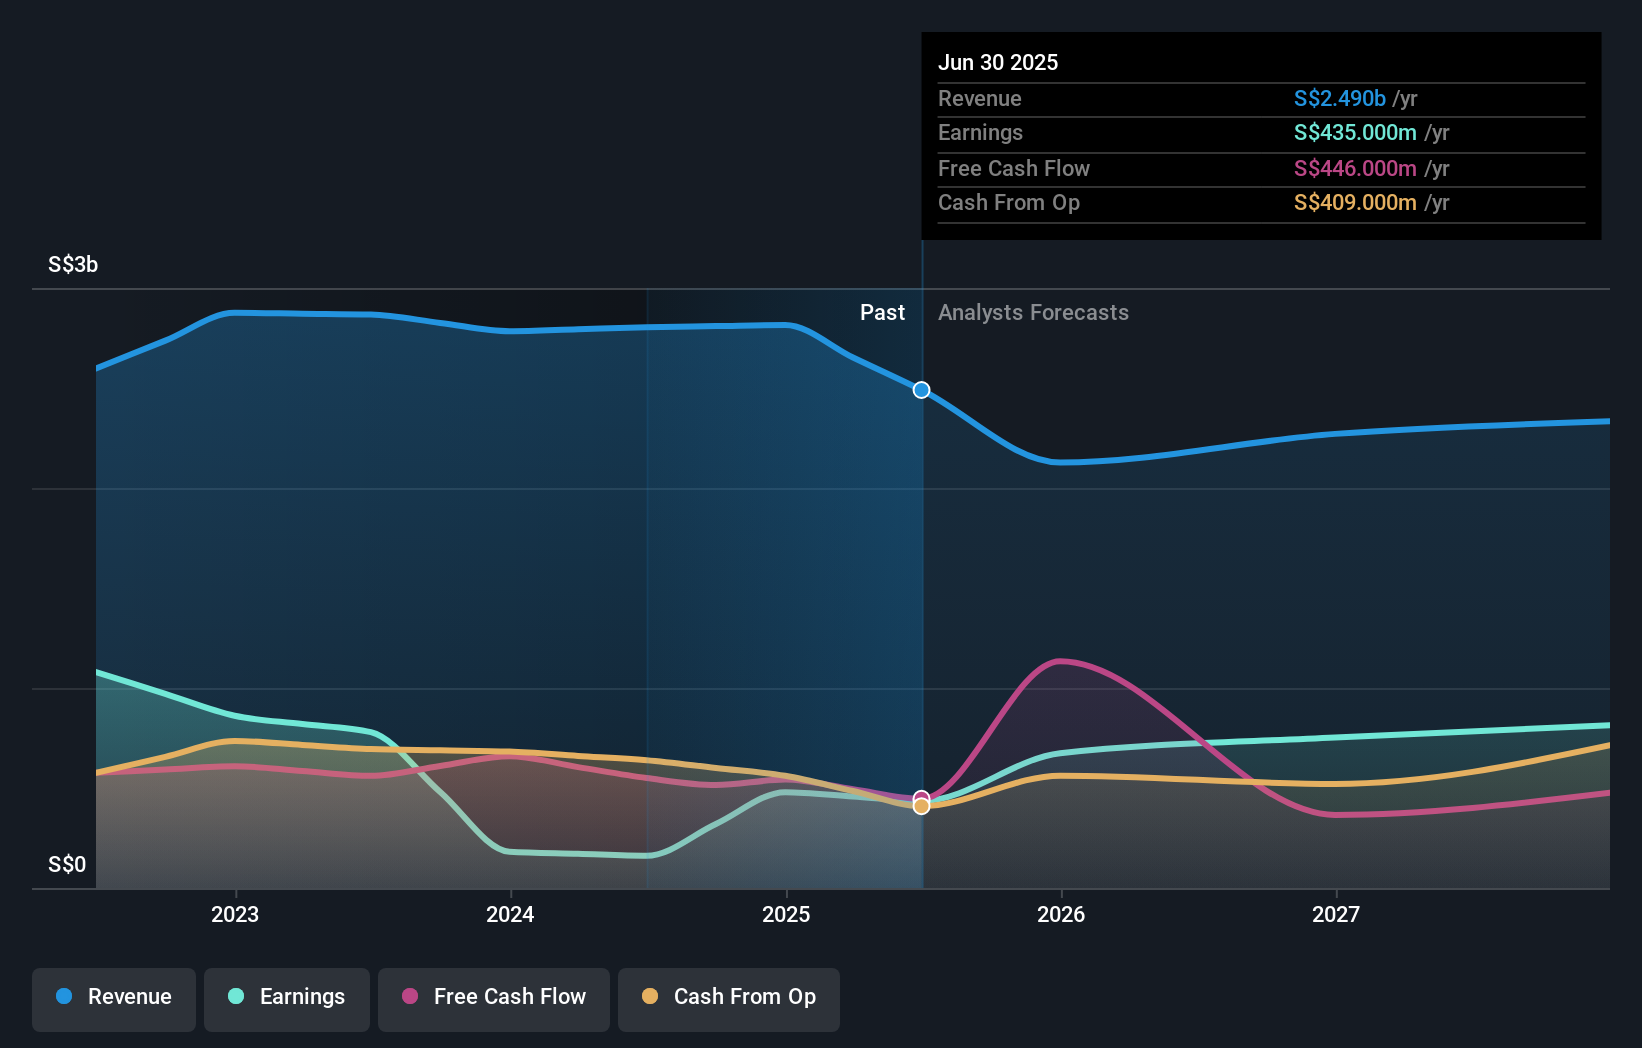Click the S$446.000m free cash flow value
Image resolution: width=1642 pixels, height=1048 pixels.
tap(1355, 168)
